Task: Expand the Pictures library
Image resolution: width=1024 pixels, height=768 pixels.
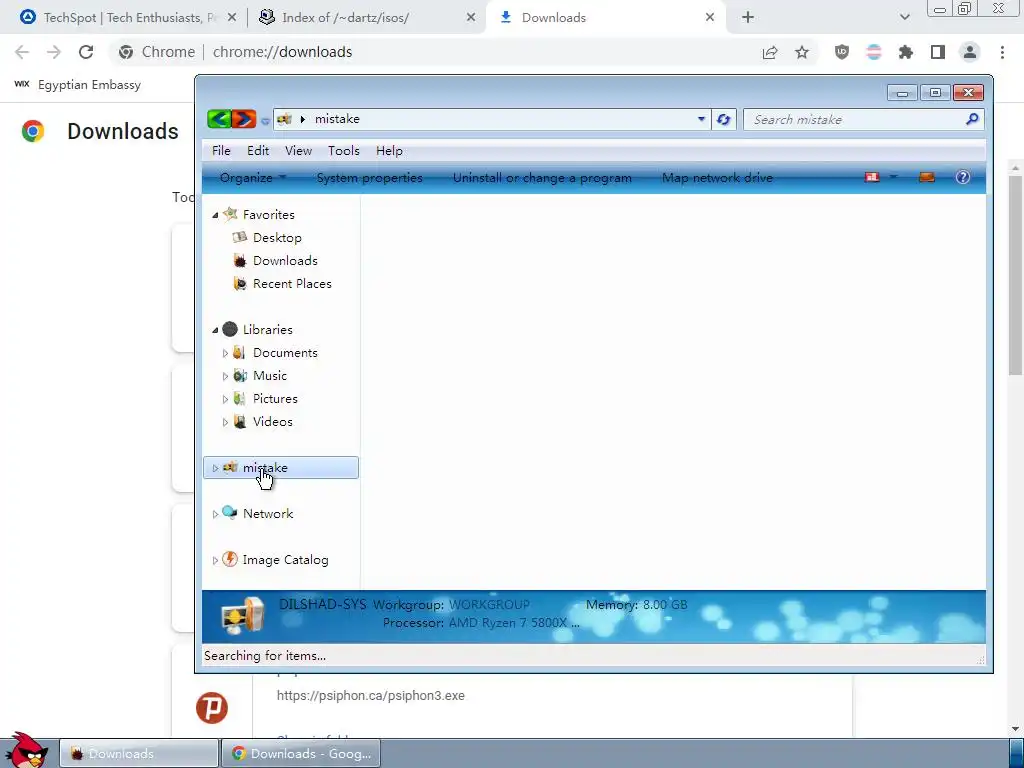Action: point(225,399)
